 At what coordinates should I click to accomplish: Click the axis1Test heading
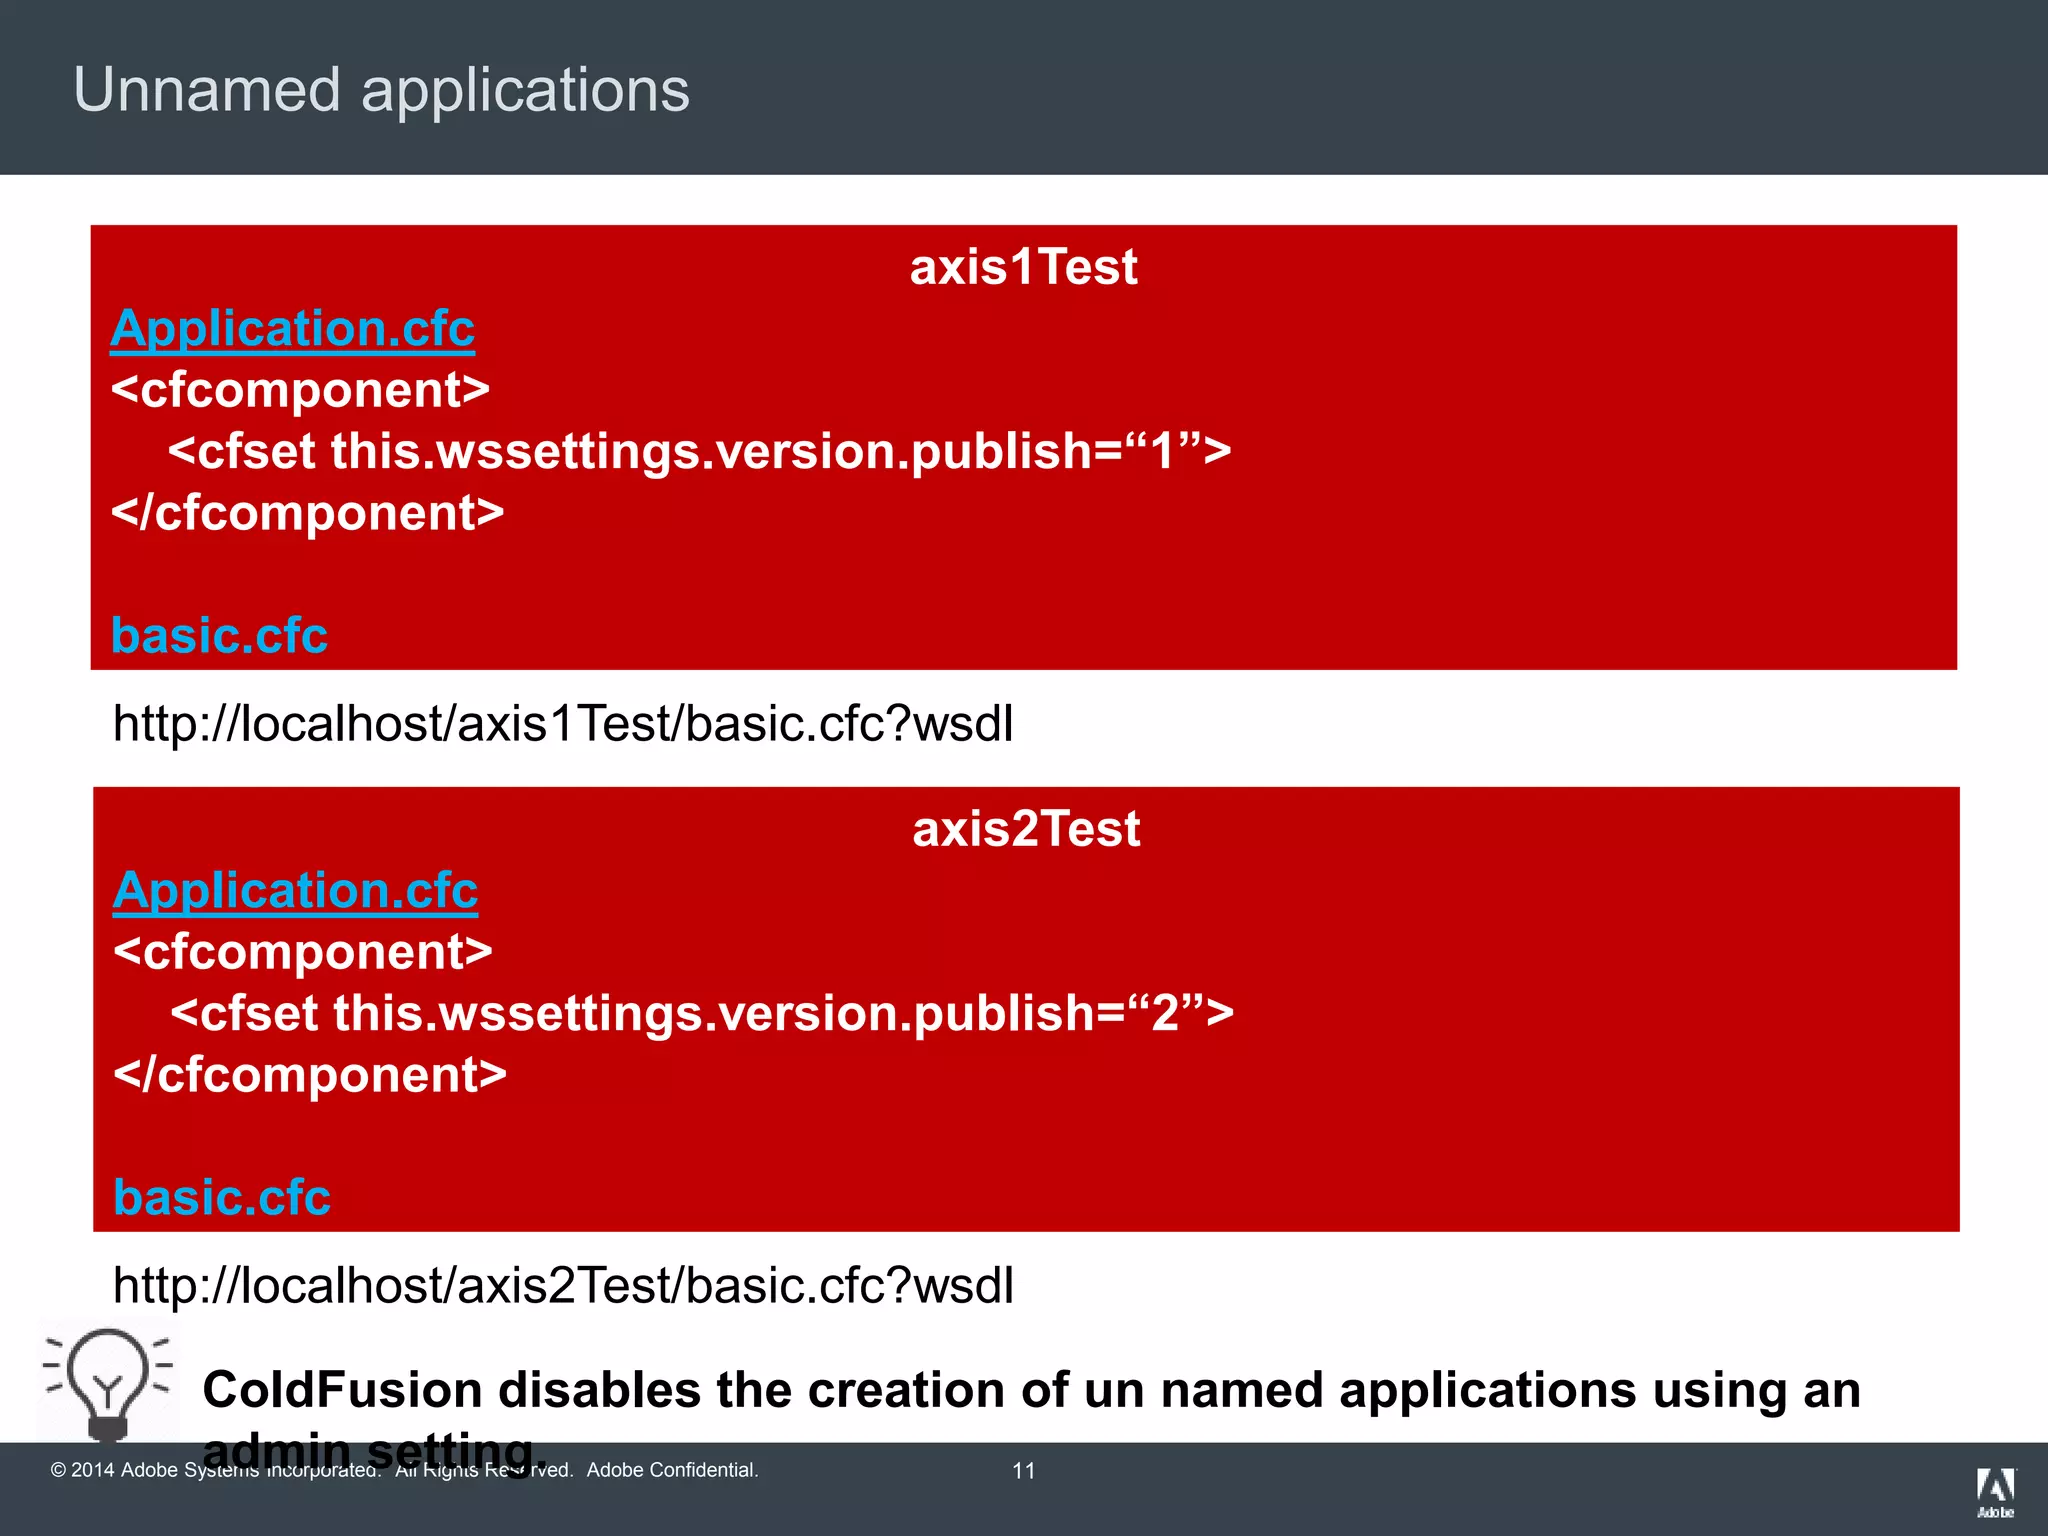point(1023,267)
